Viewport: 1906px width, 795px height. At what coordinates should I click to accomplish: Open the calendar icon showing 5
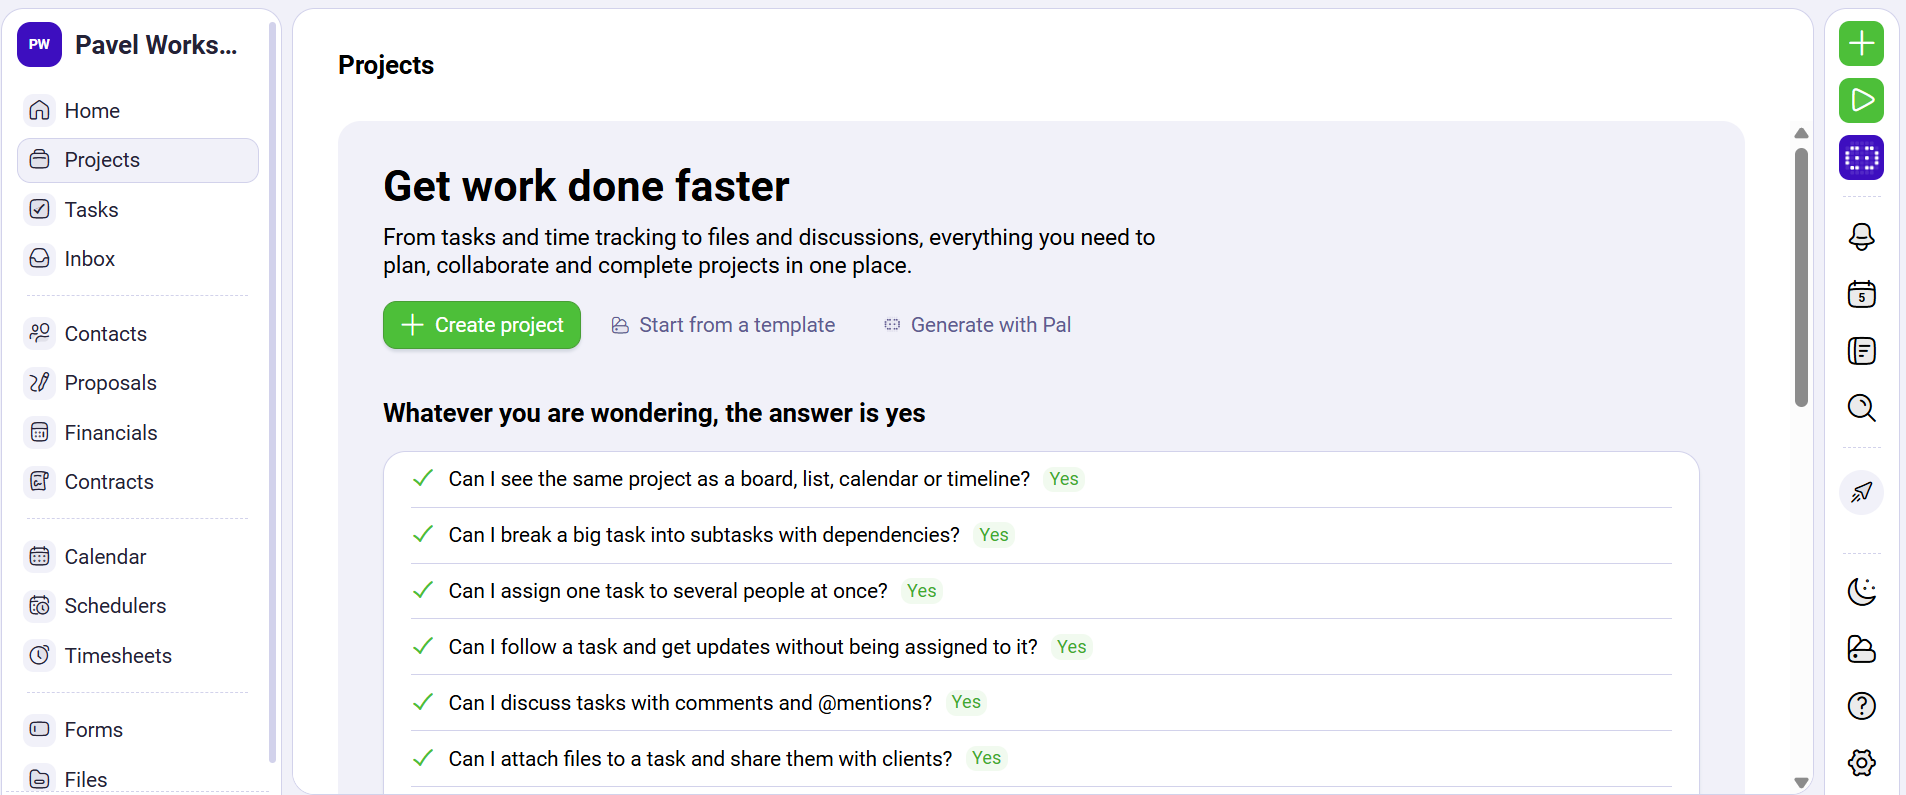[1861, 294]
